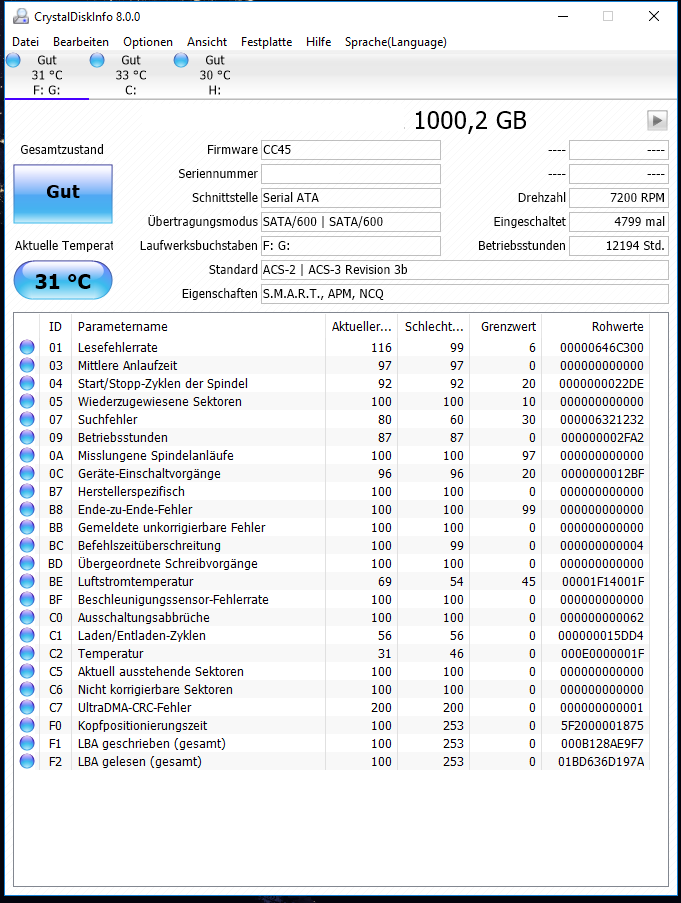681x903 pixels.
Task: Click the blue status orb for disk C:
Action: (97, 60)
